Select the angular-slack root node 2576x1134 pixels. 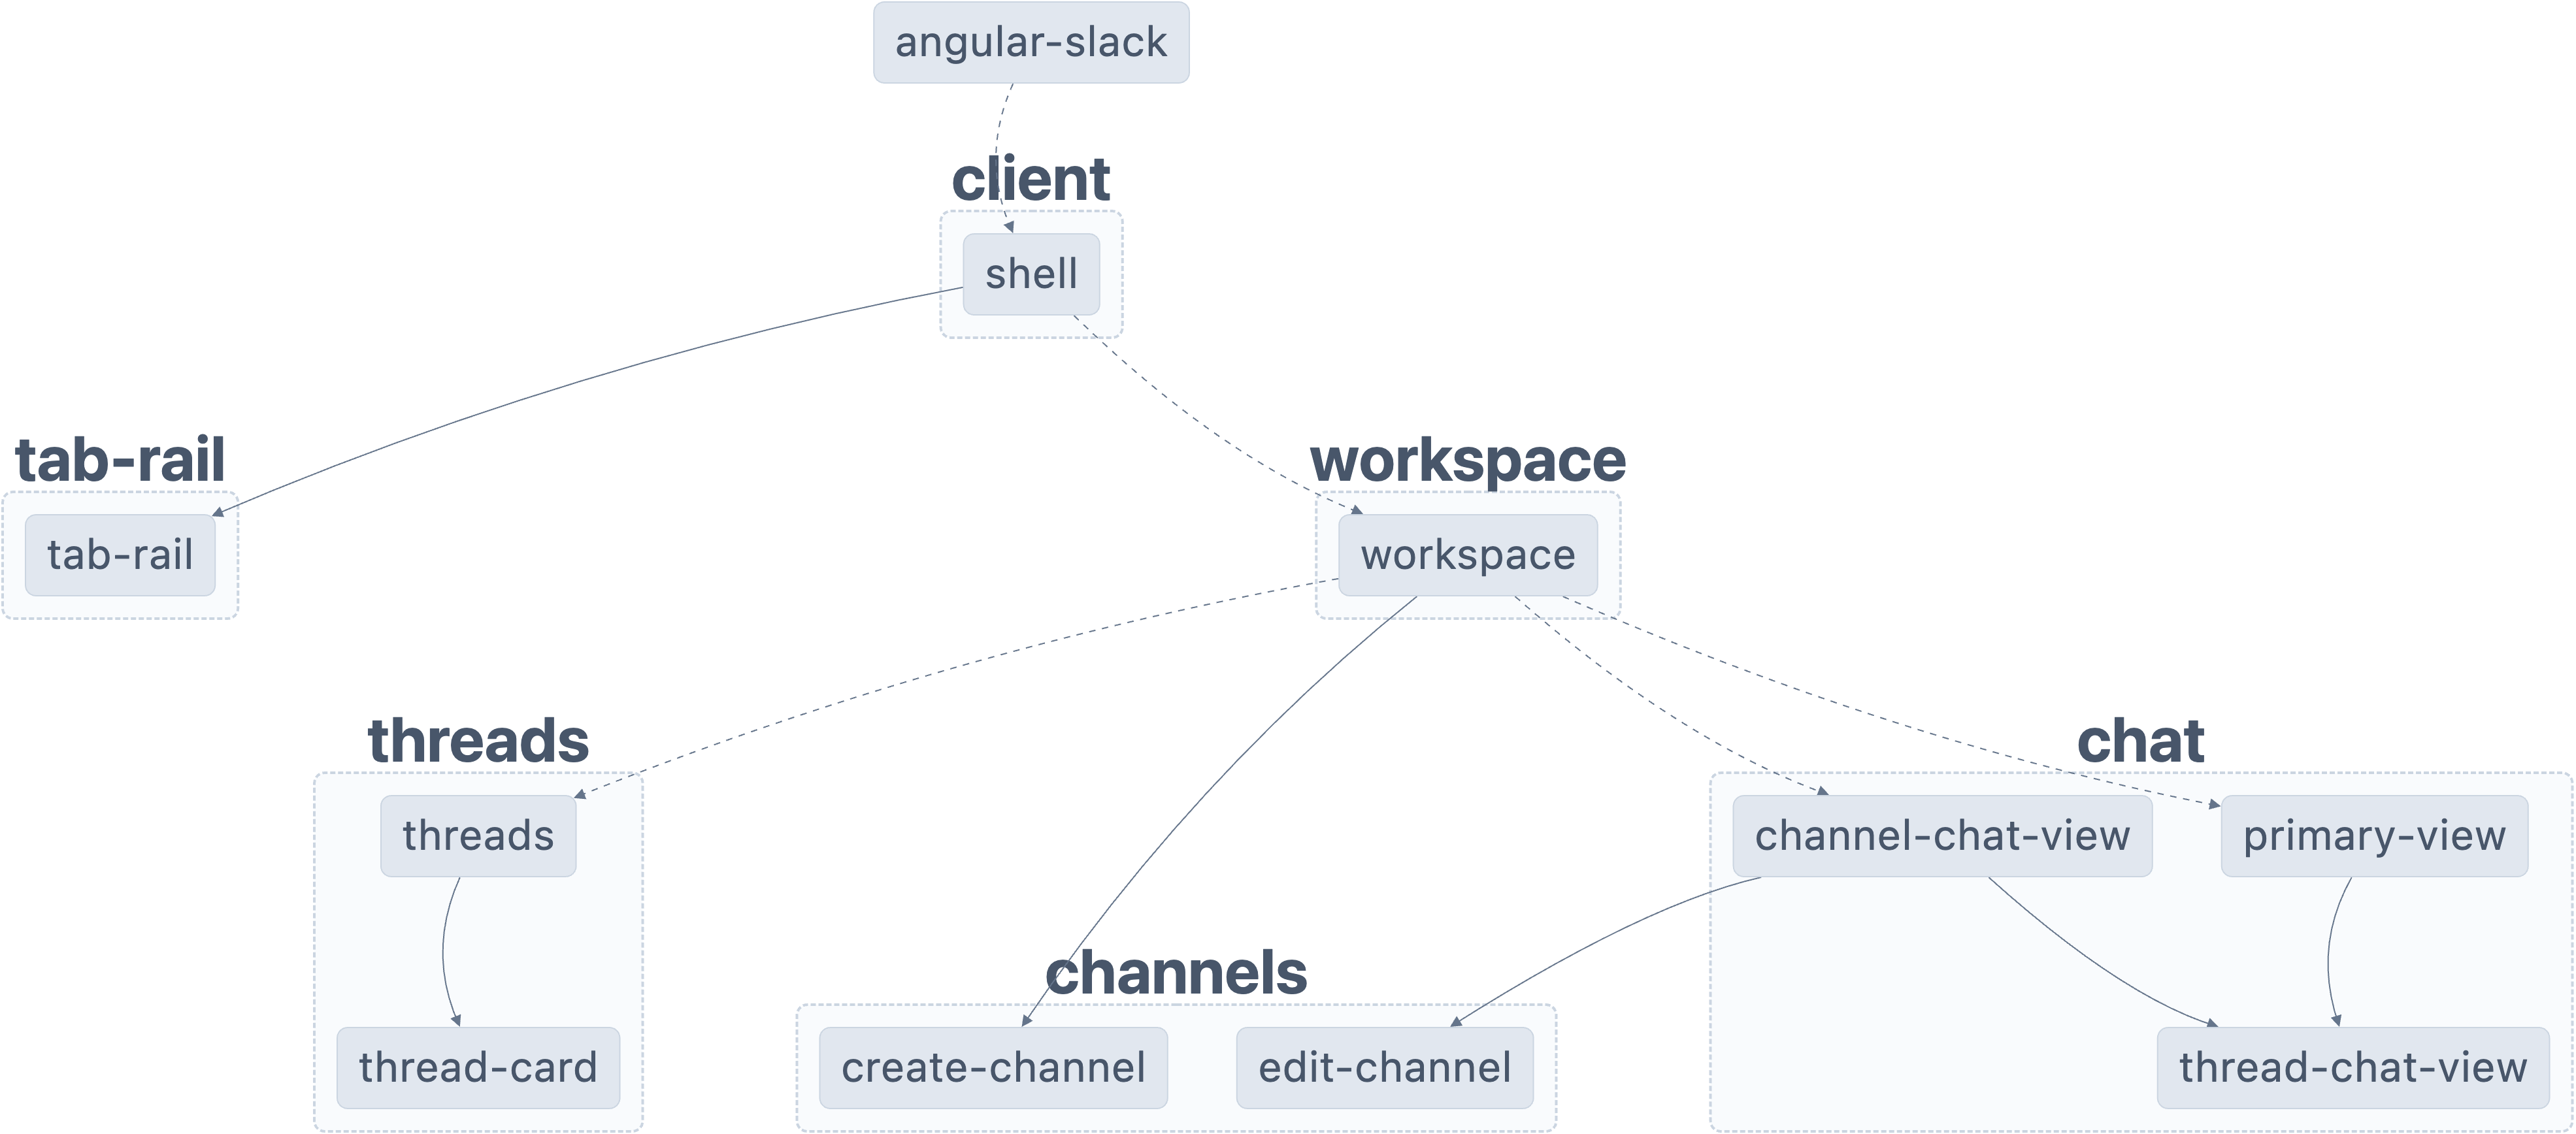tap(1031, 42)
